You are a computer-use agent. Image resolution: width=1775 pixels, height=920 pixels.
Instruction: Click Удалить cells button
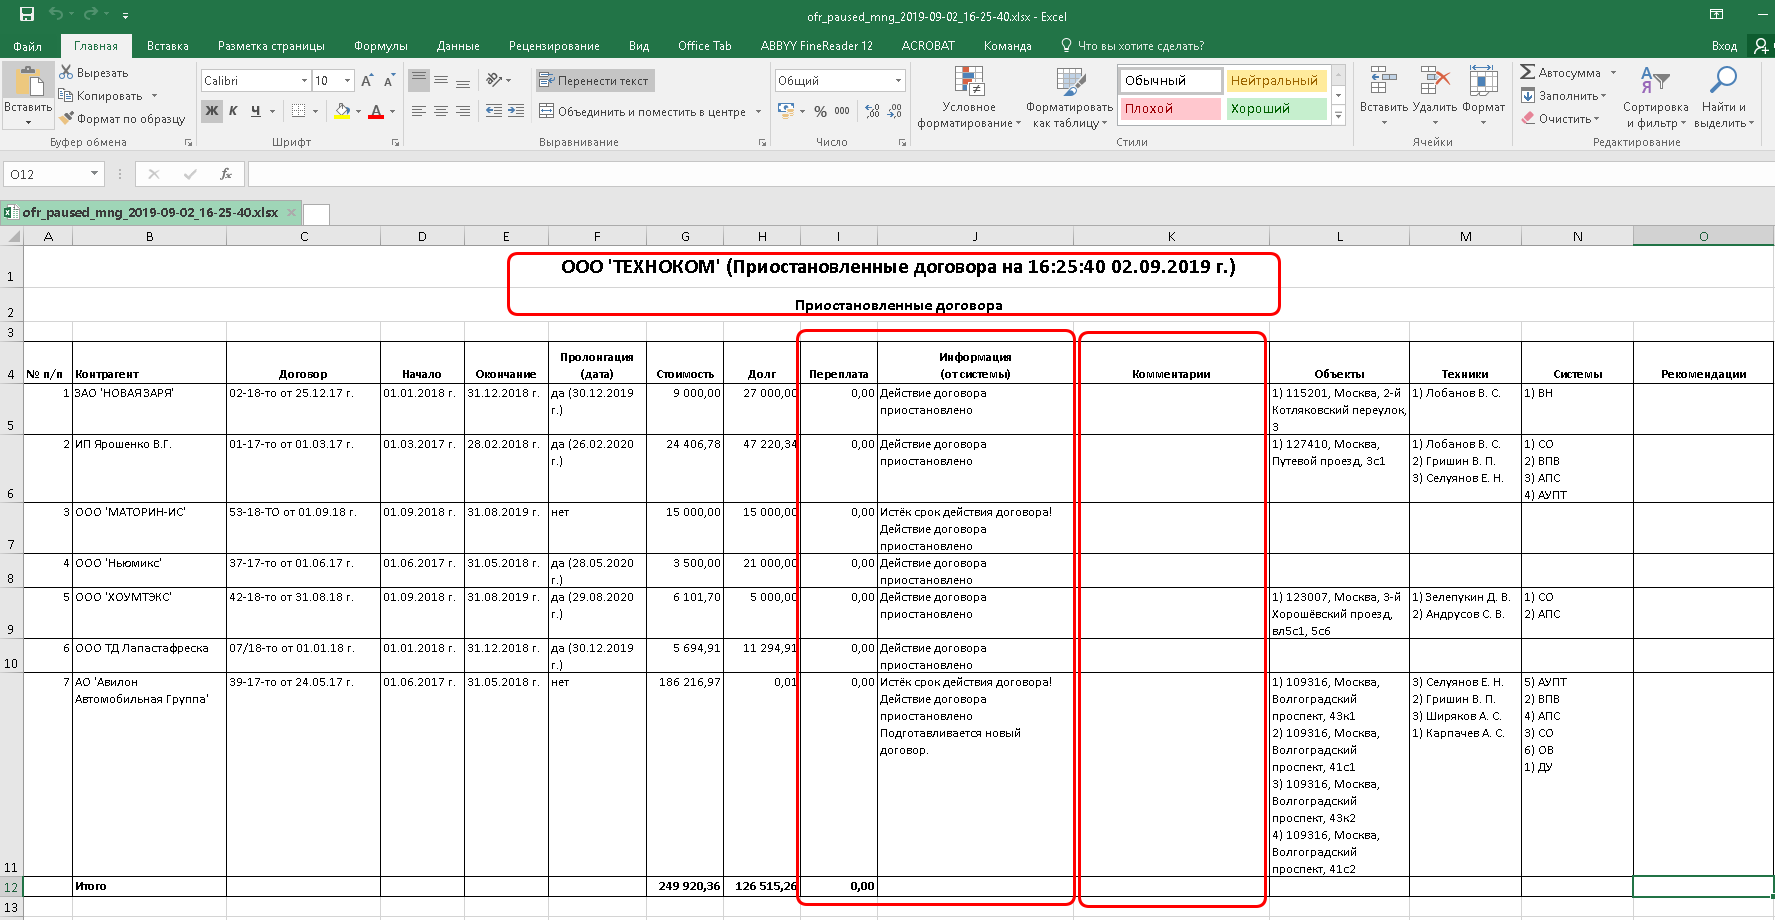(x=1435, y=96)
